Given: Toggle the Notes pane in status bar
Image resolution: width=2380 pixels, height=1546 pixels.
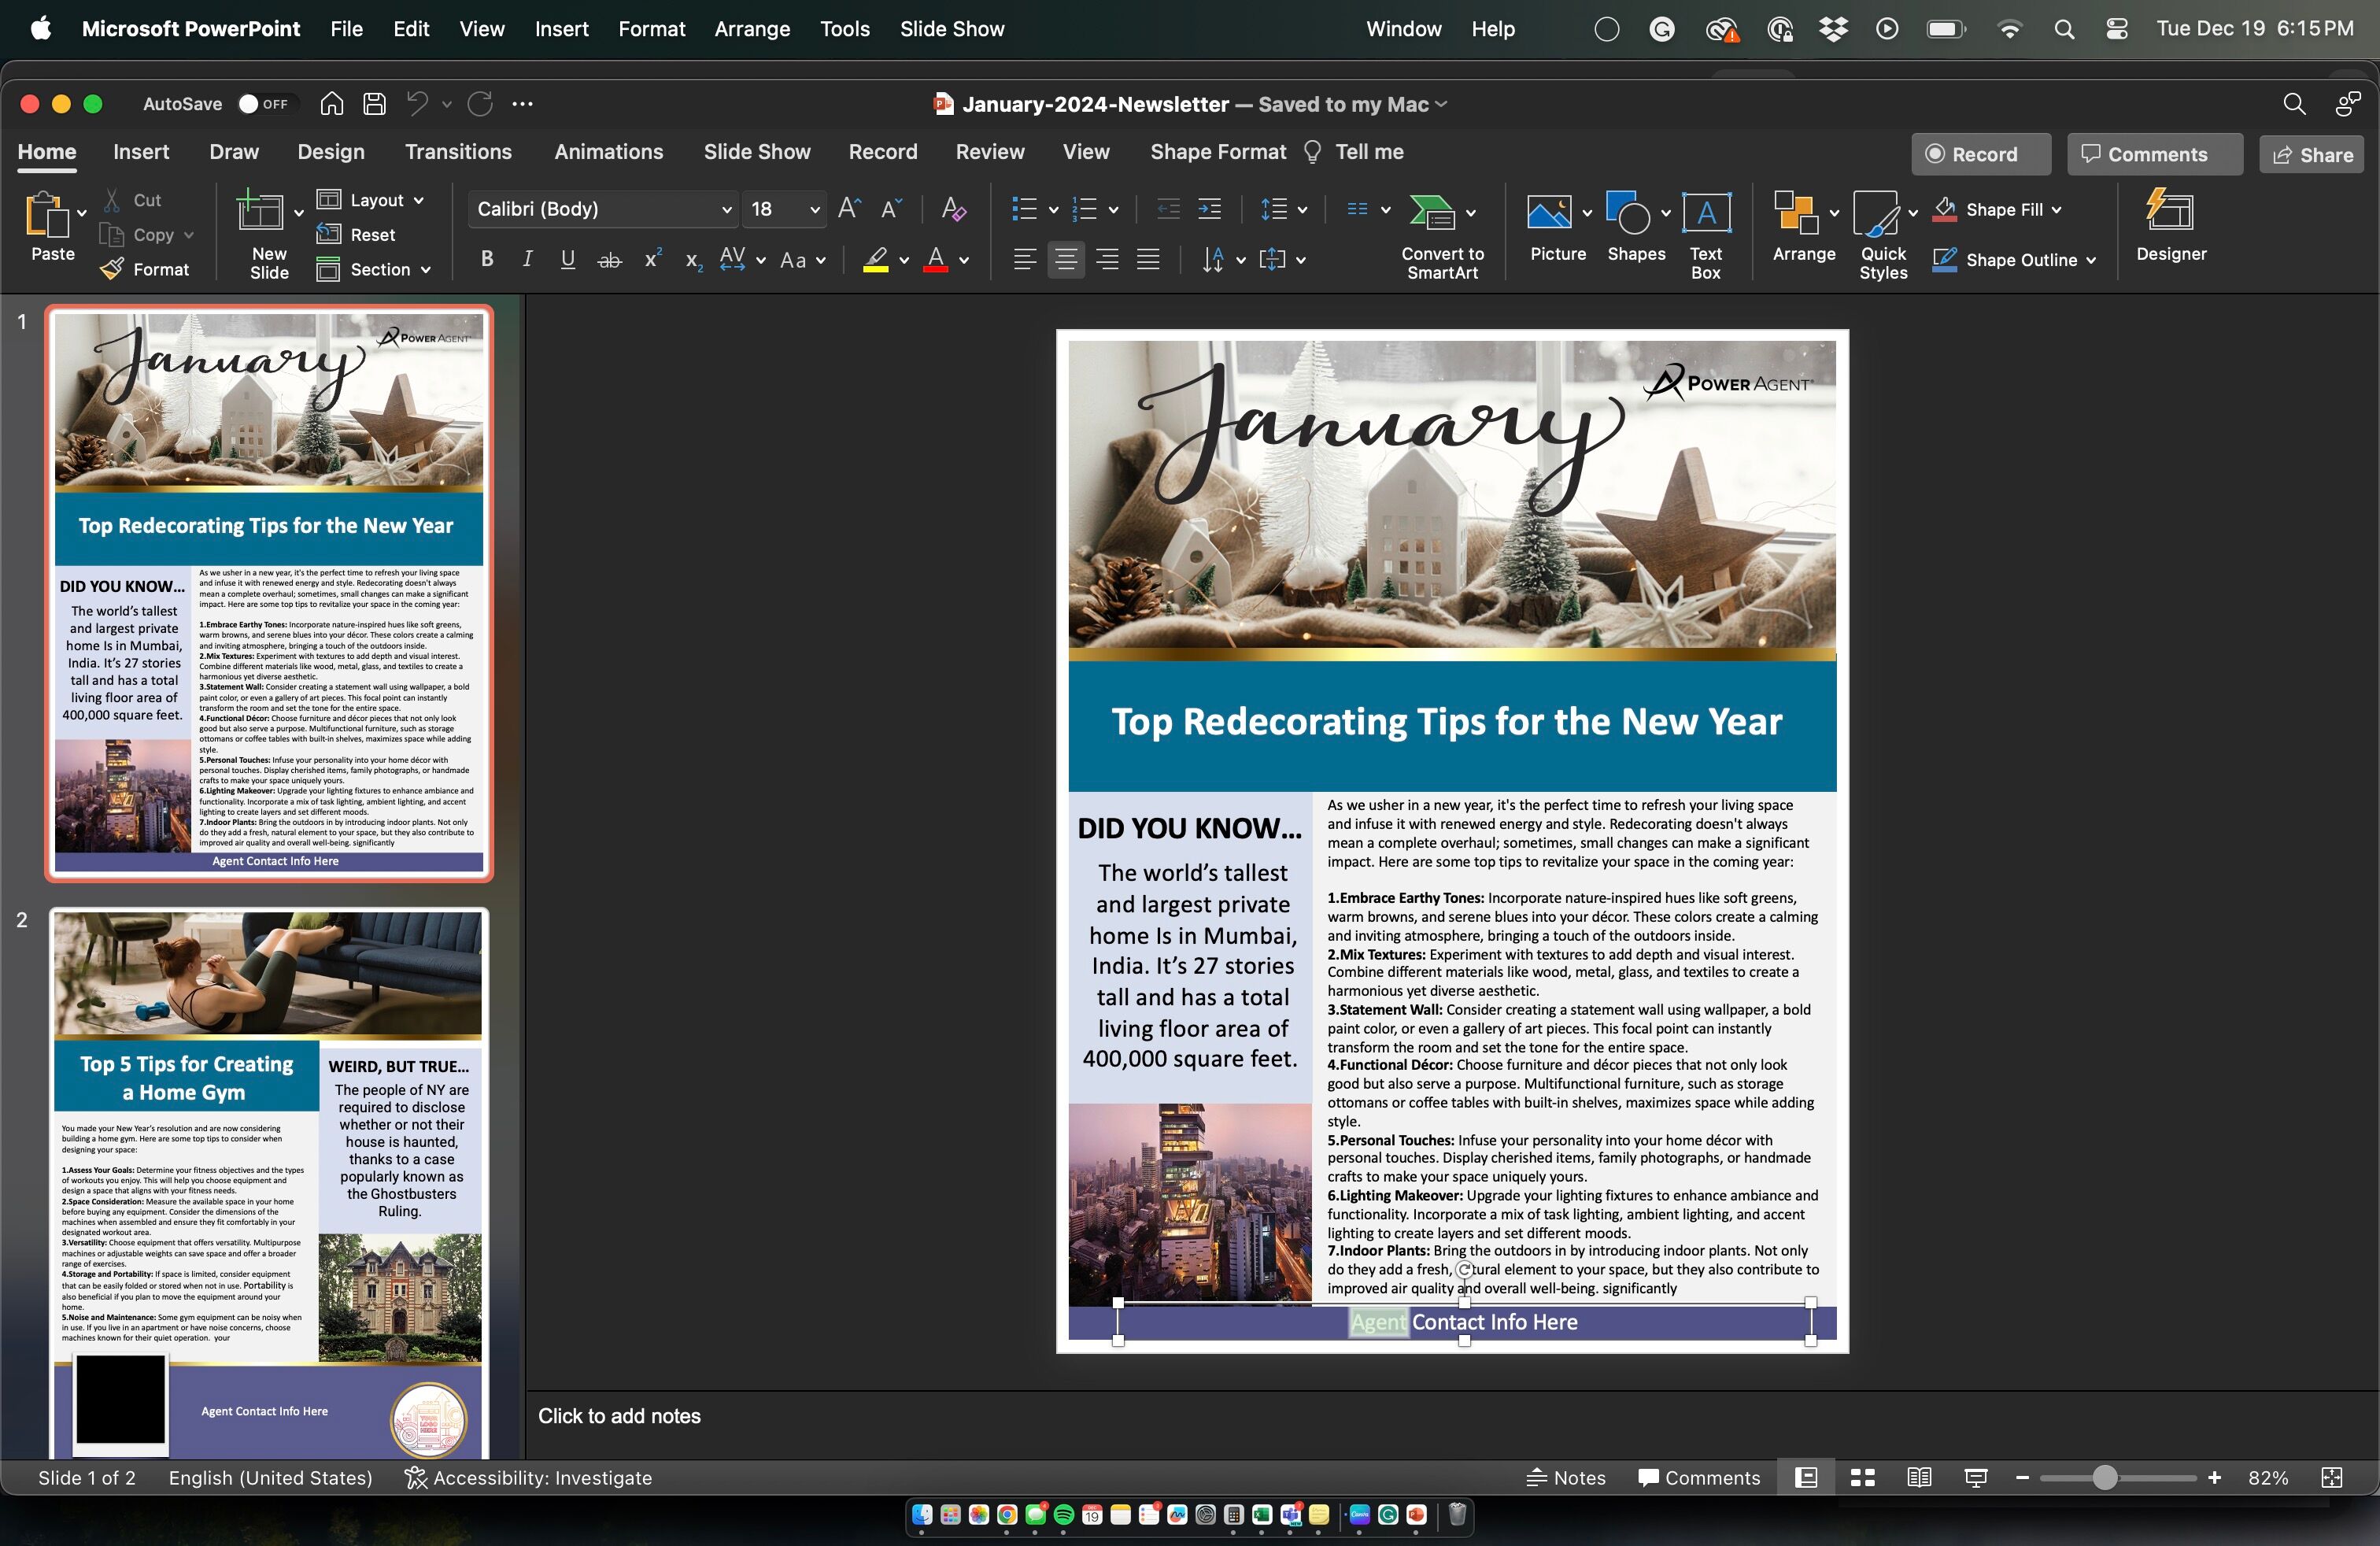Looking at the screenshot, I should tap(1566, 1478).
